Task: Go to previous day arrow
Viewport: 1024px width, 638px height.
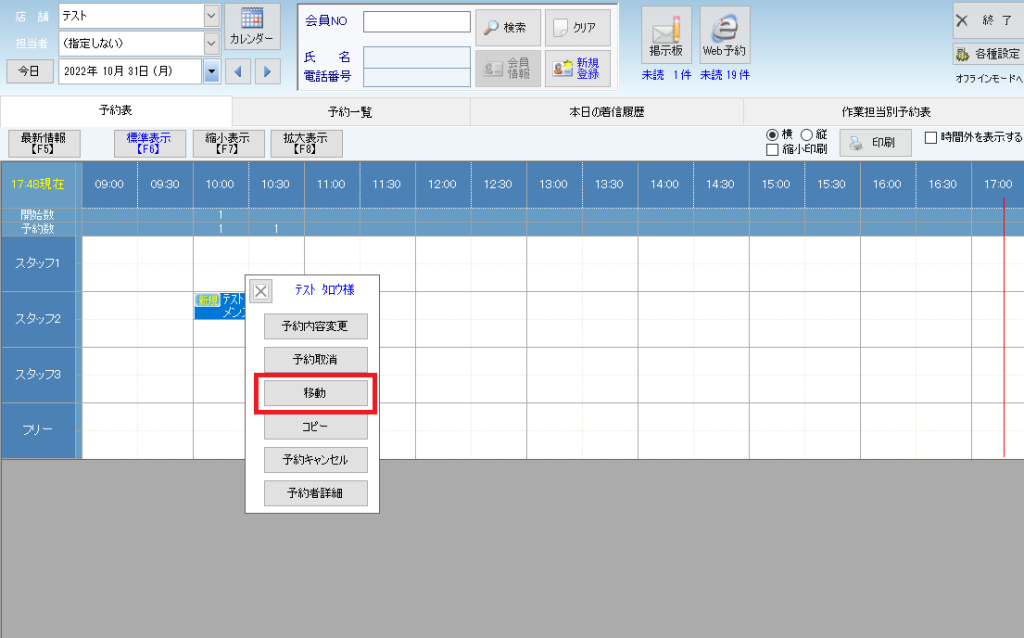Action: pos(238,71)
